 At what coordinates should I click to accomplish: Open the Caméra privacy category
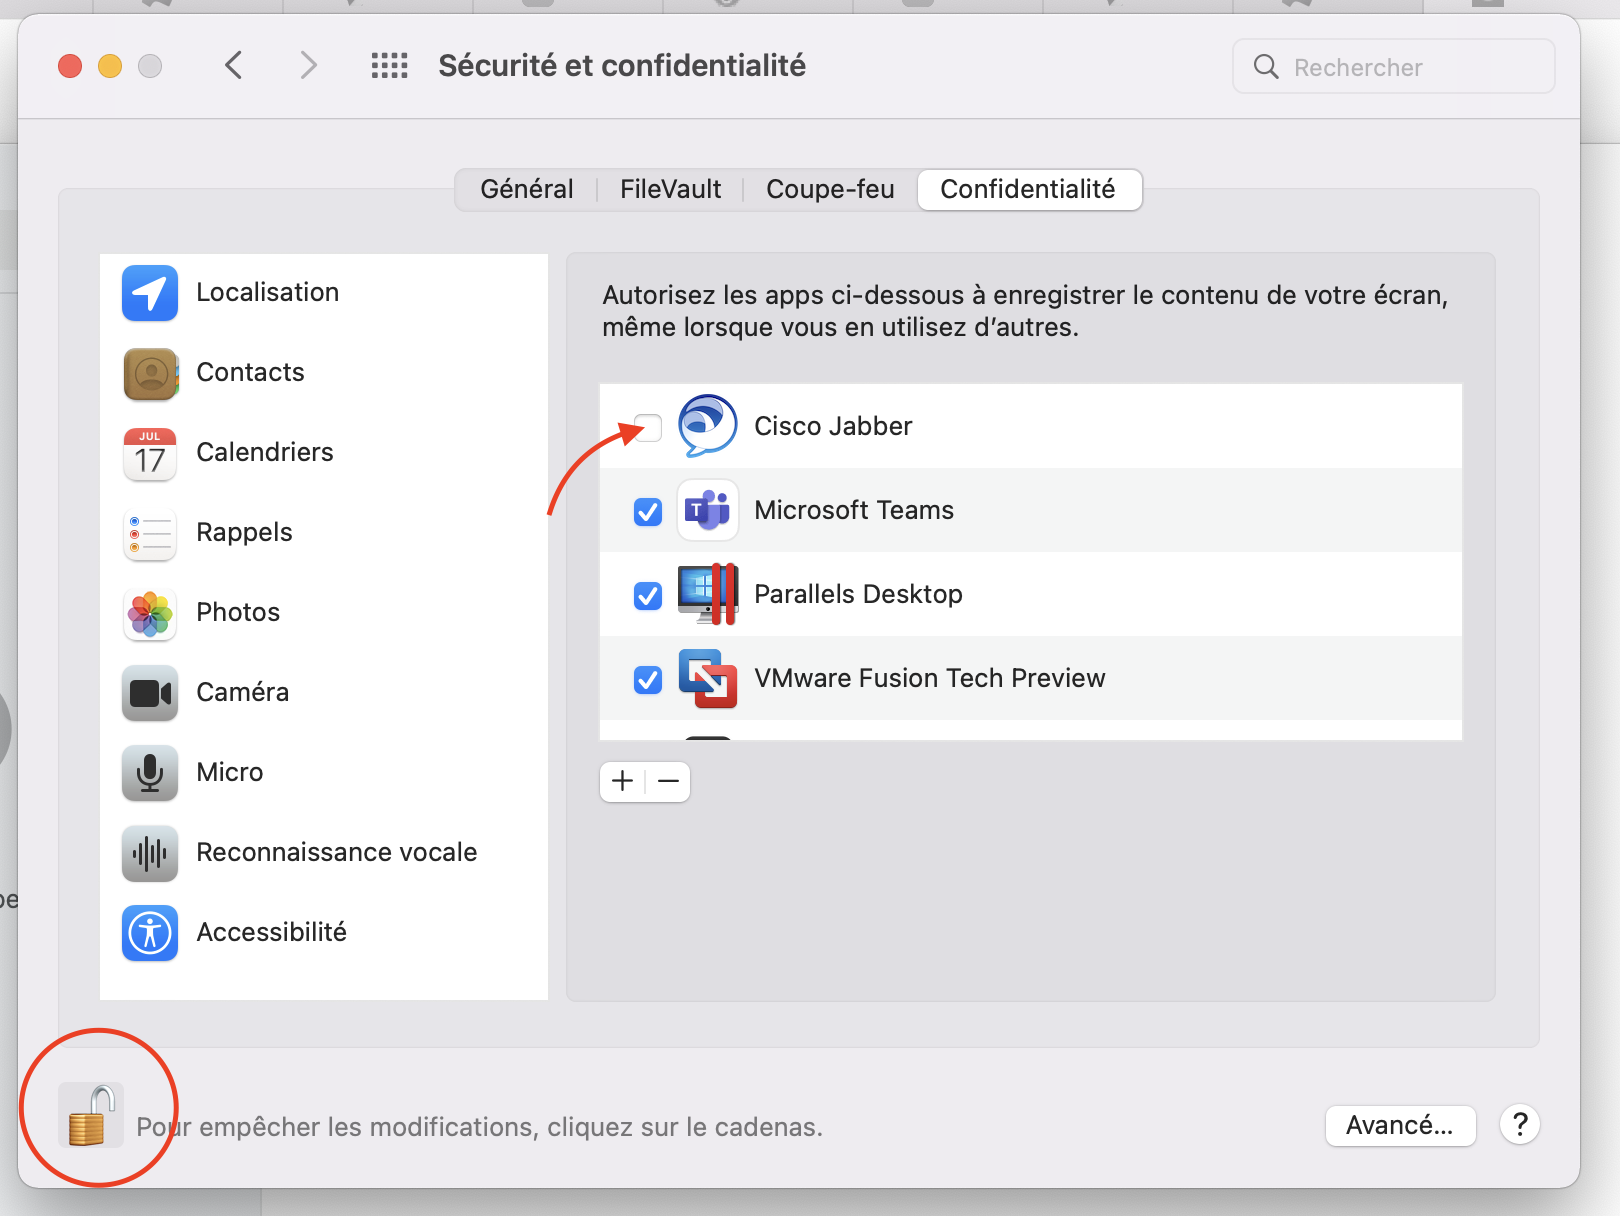(x=242, y=692)
